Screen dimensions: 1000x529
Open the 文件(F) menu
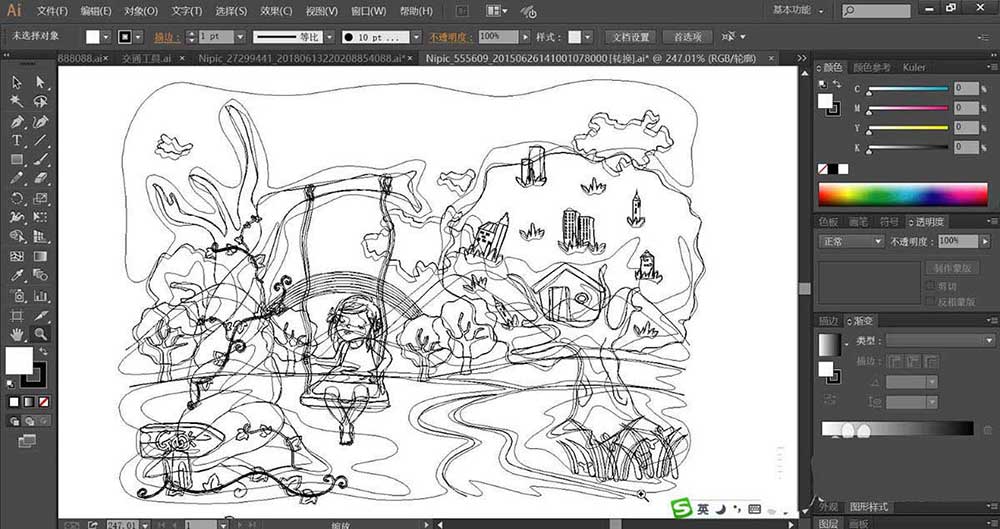tap(52, 11)
